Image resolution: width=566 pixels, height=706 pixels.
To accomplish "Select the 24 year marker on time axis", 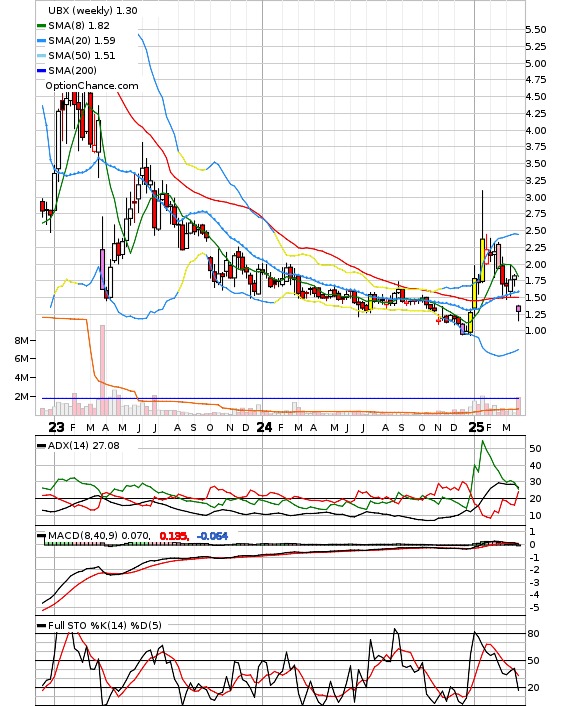I will click(x=264, y=427).
